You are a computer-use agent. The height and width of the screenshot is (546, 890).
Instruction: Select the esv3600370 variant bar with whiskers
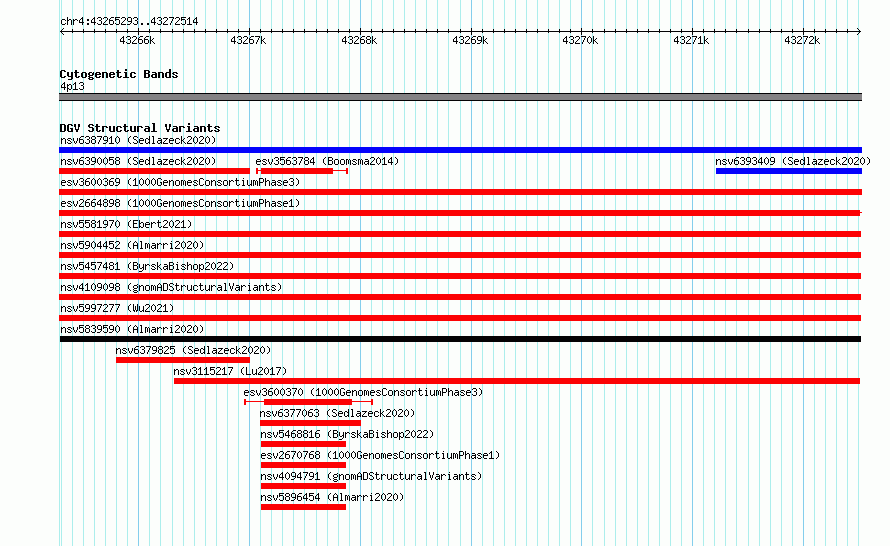pyautogui.click(x=308, y=402)
